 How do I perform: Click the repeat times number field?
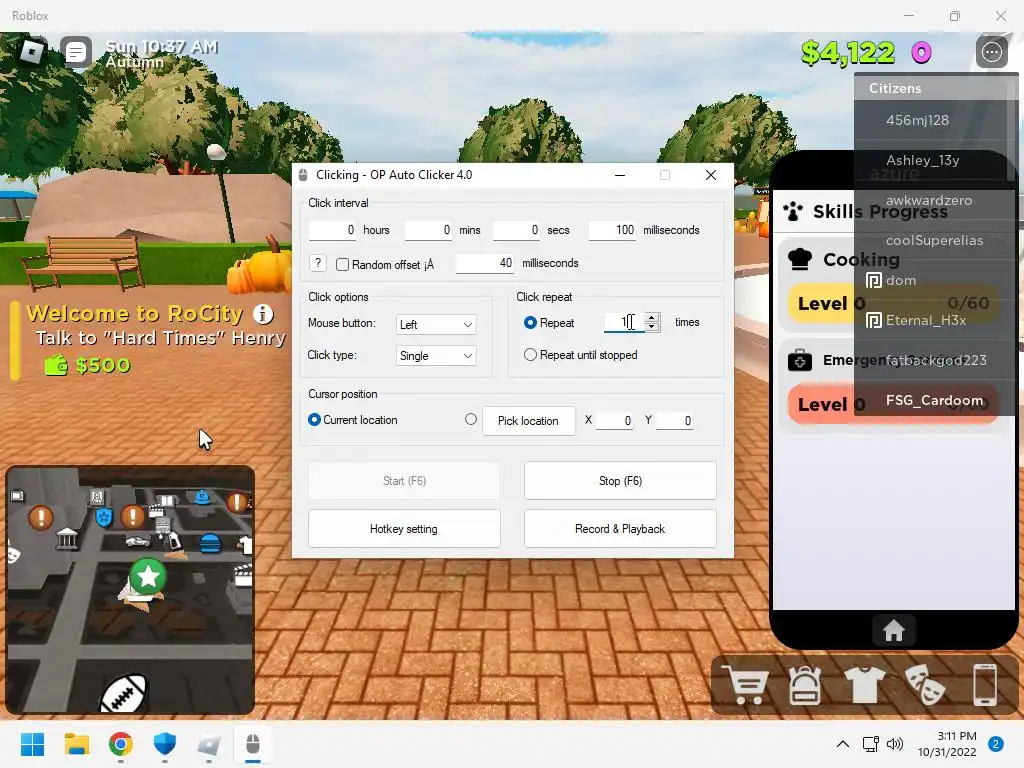point(624,322)
